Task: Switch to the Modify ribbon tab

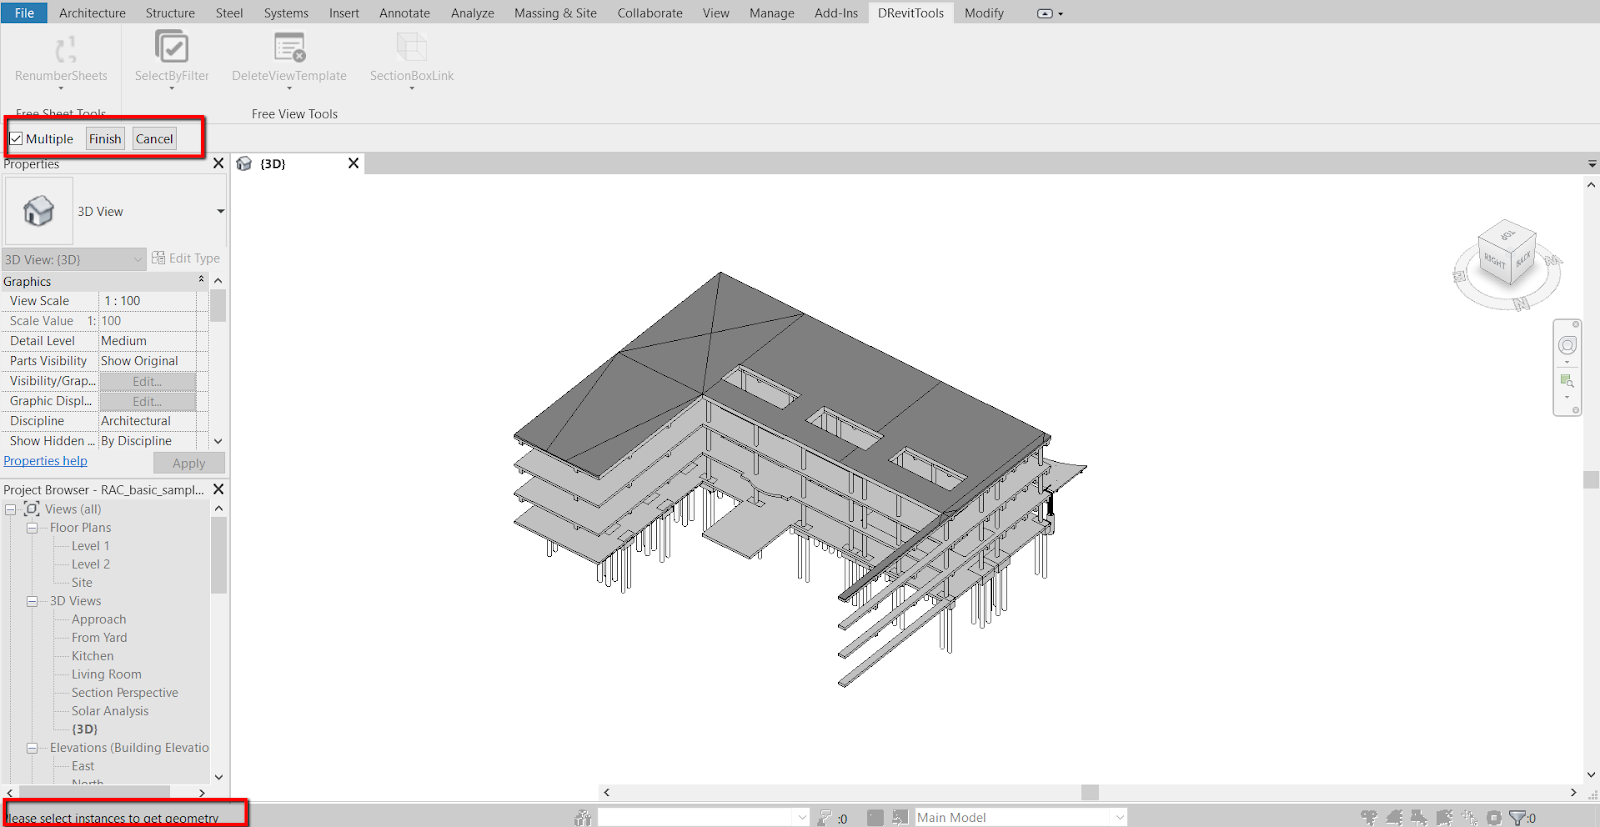Action: pyautogui.click(x=984, y=13)
